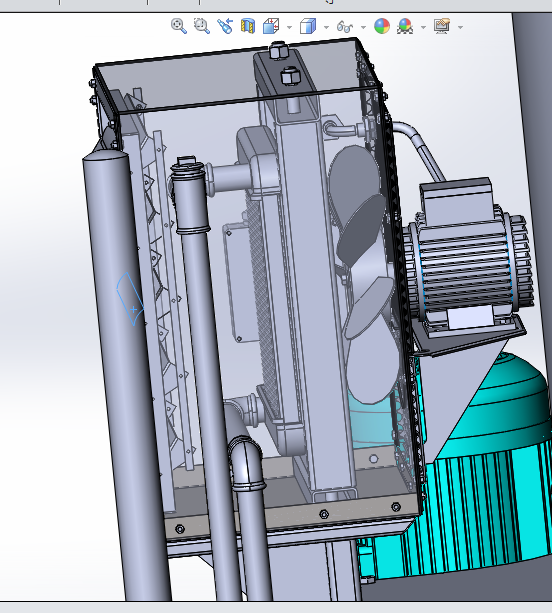Click the Previous View icon
The width and height of the screenshot is (552, 613).
pyautogui.click(x=225, y=26)
